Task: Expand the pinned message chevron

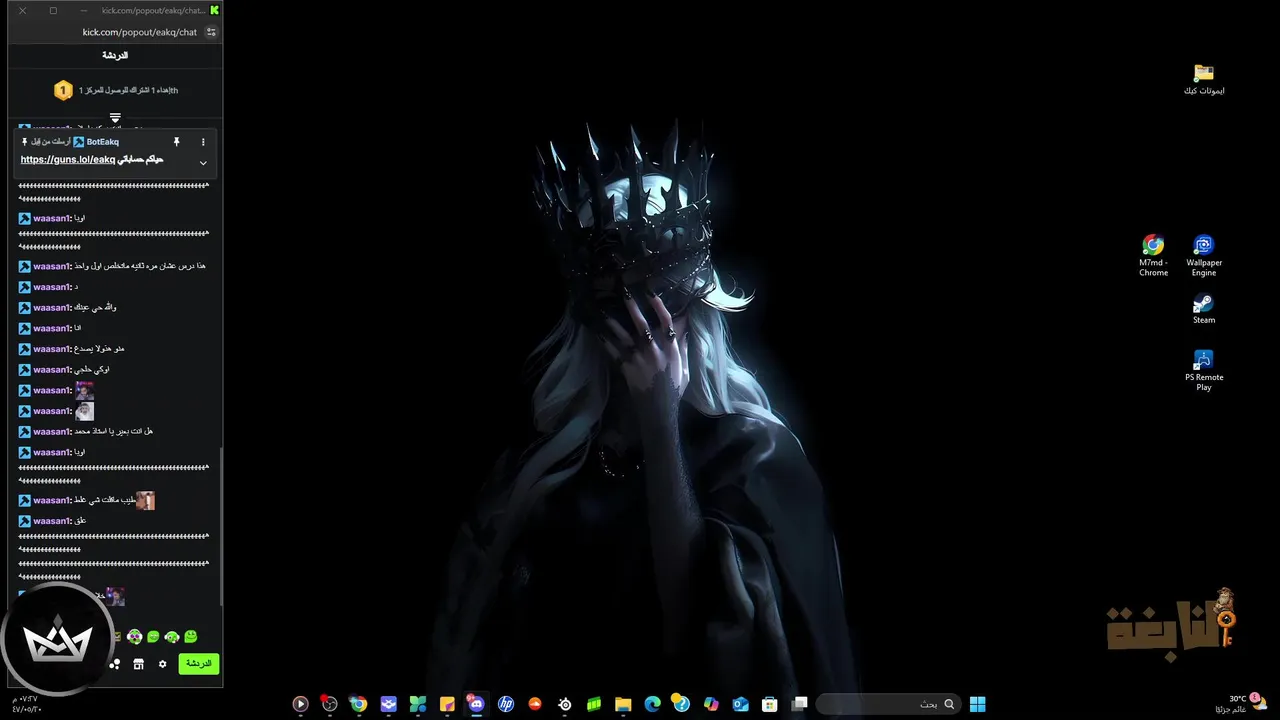Action: tap(203, 163)
